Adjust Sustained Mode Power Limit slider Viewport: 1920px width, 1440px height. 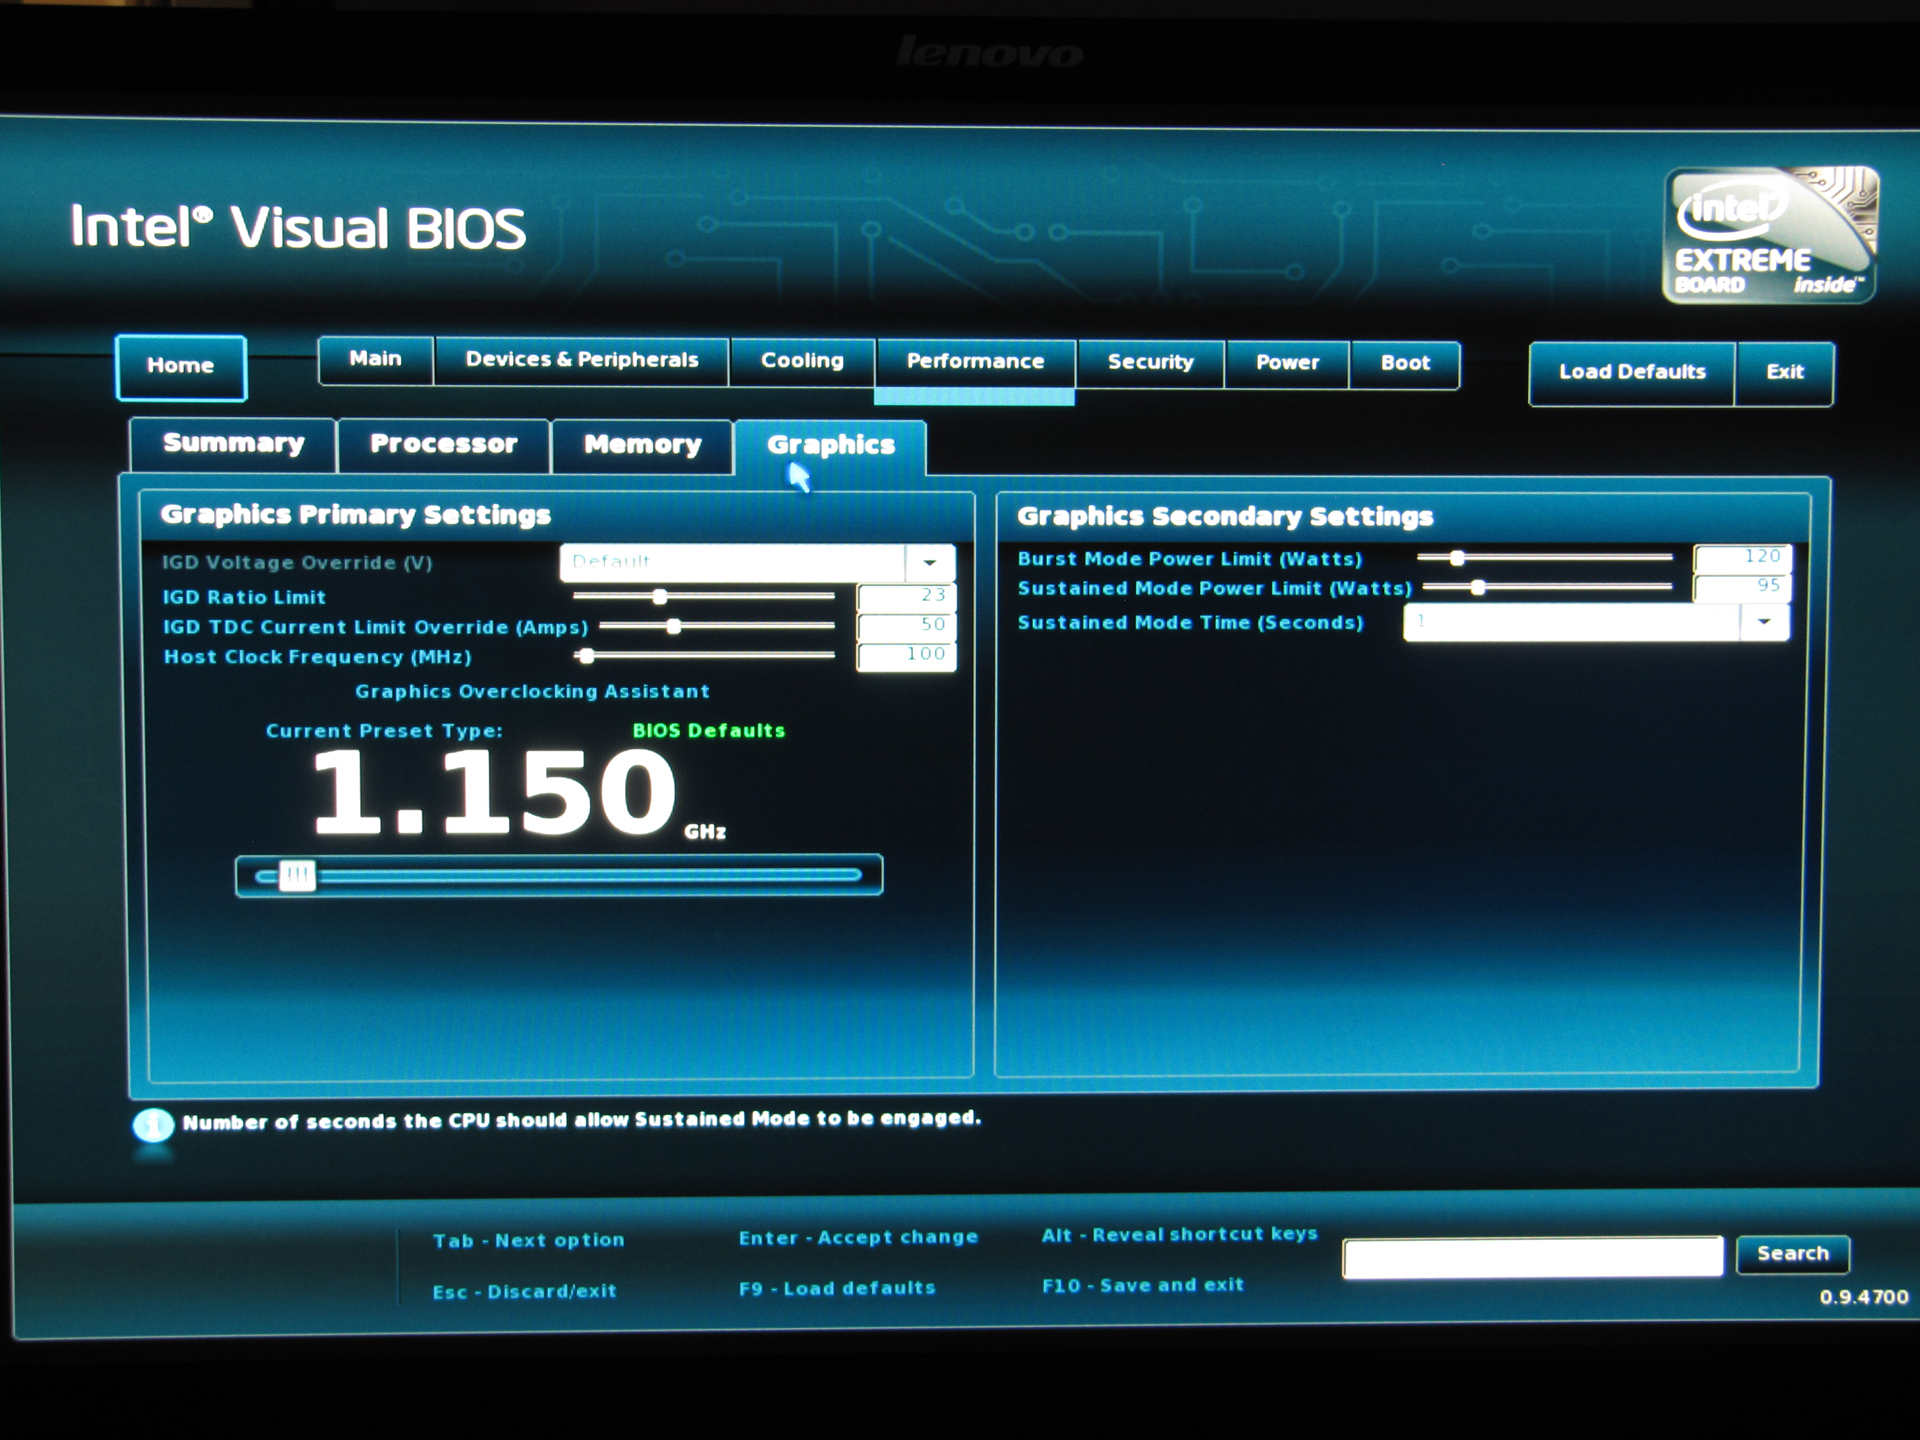tap(1547, 588)
